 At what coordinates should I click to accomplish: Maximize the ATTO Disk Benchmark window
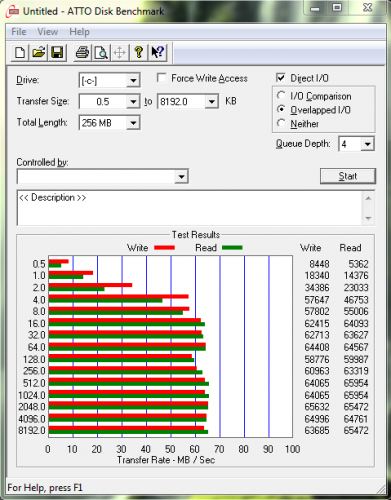pos(337,8)
